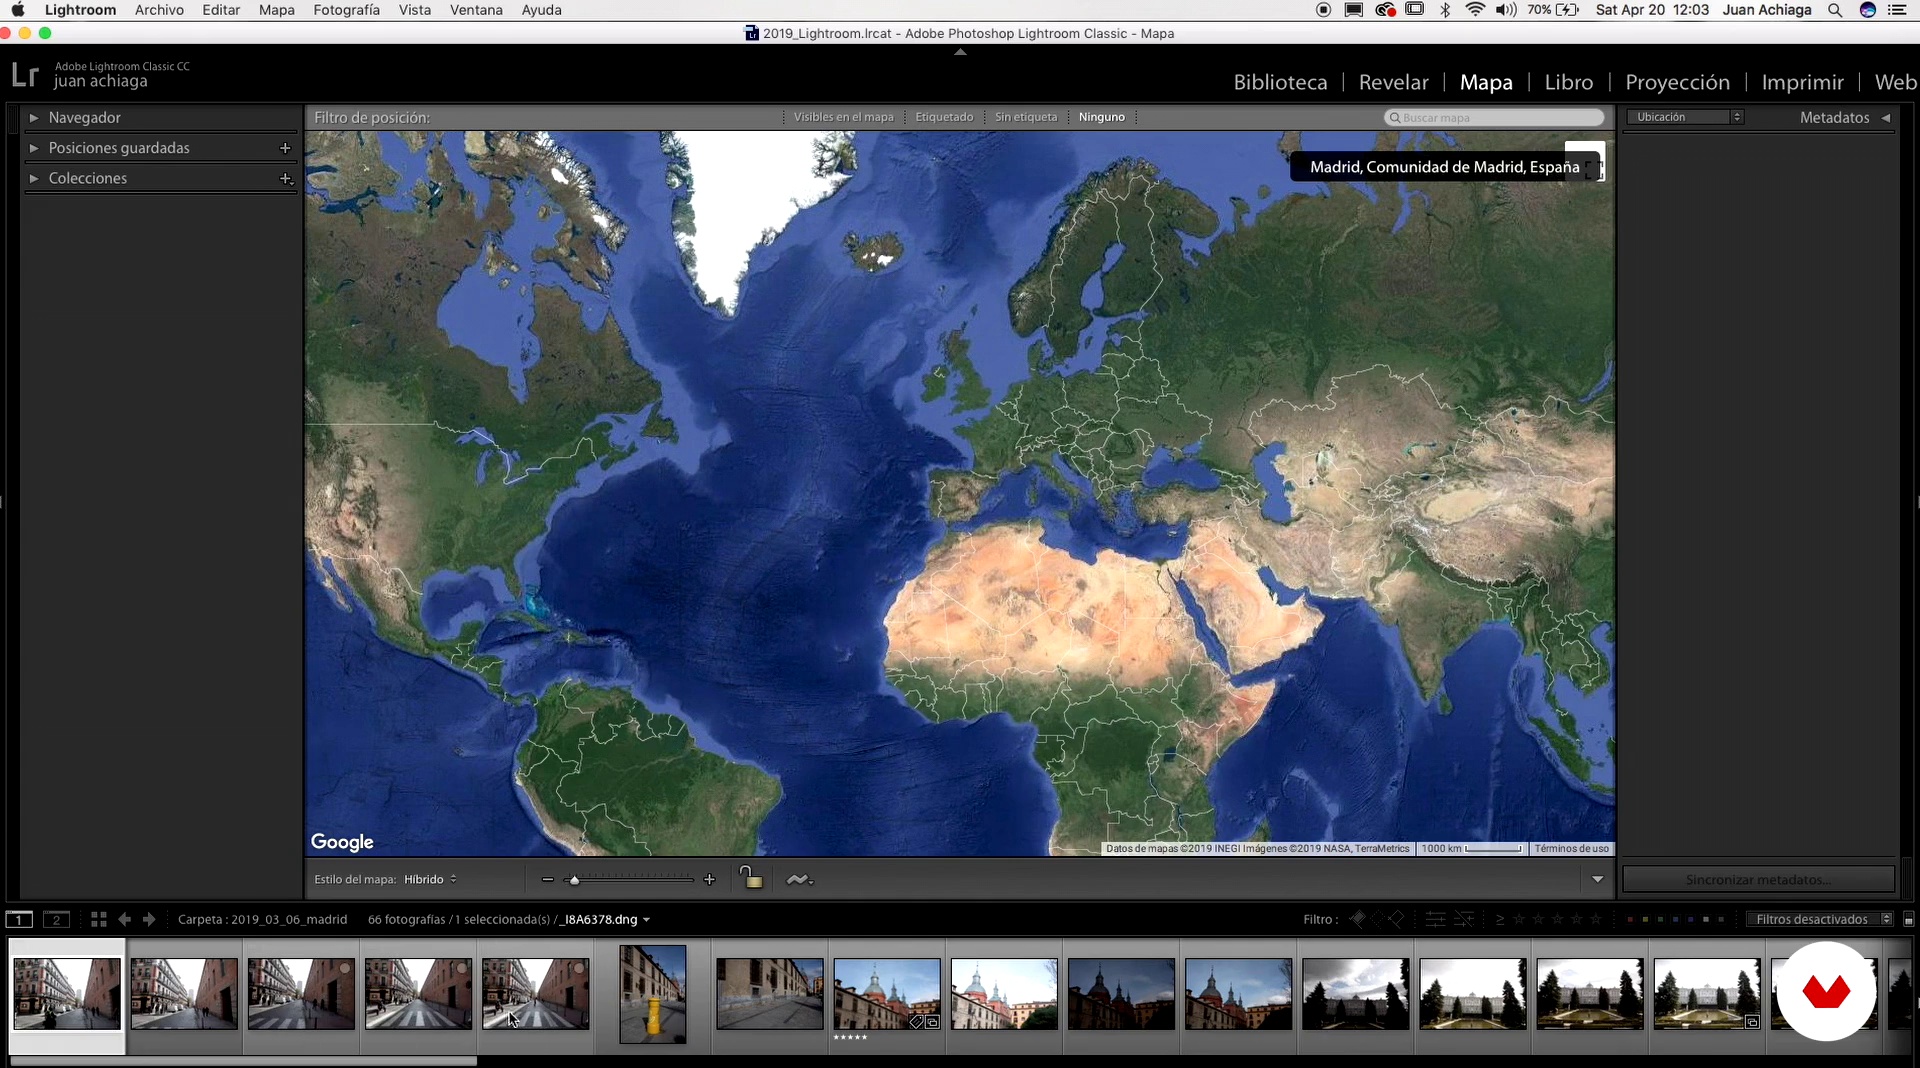Switch to the Revelar module
Screen dimensions: 1920x1068
coord(1394,83)
